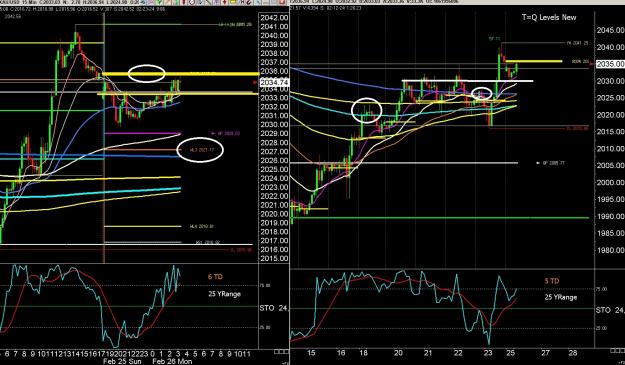
Task: Click 1990.00 on the right price axis
Action: coord(611,216)
